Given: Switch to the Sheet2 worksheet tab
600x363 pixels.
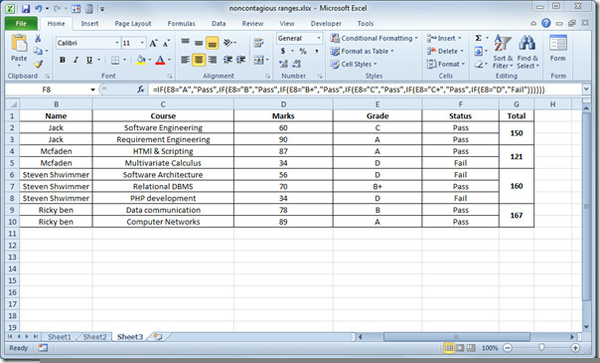Looking at the screenshot, I should click(95, 337).
